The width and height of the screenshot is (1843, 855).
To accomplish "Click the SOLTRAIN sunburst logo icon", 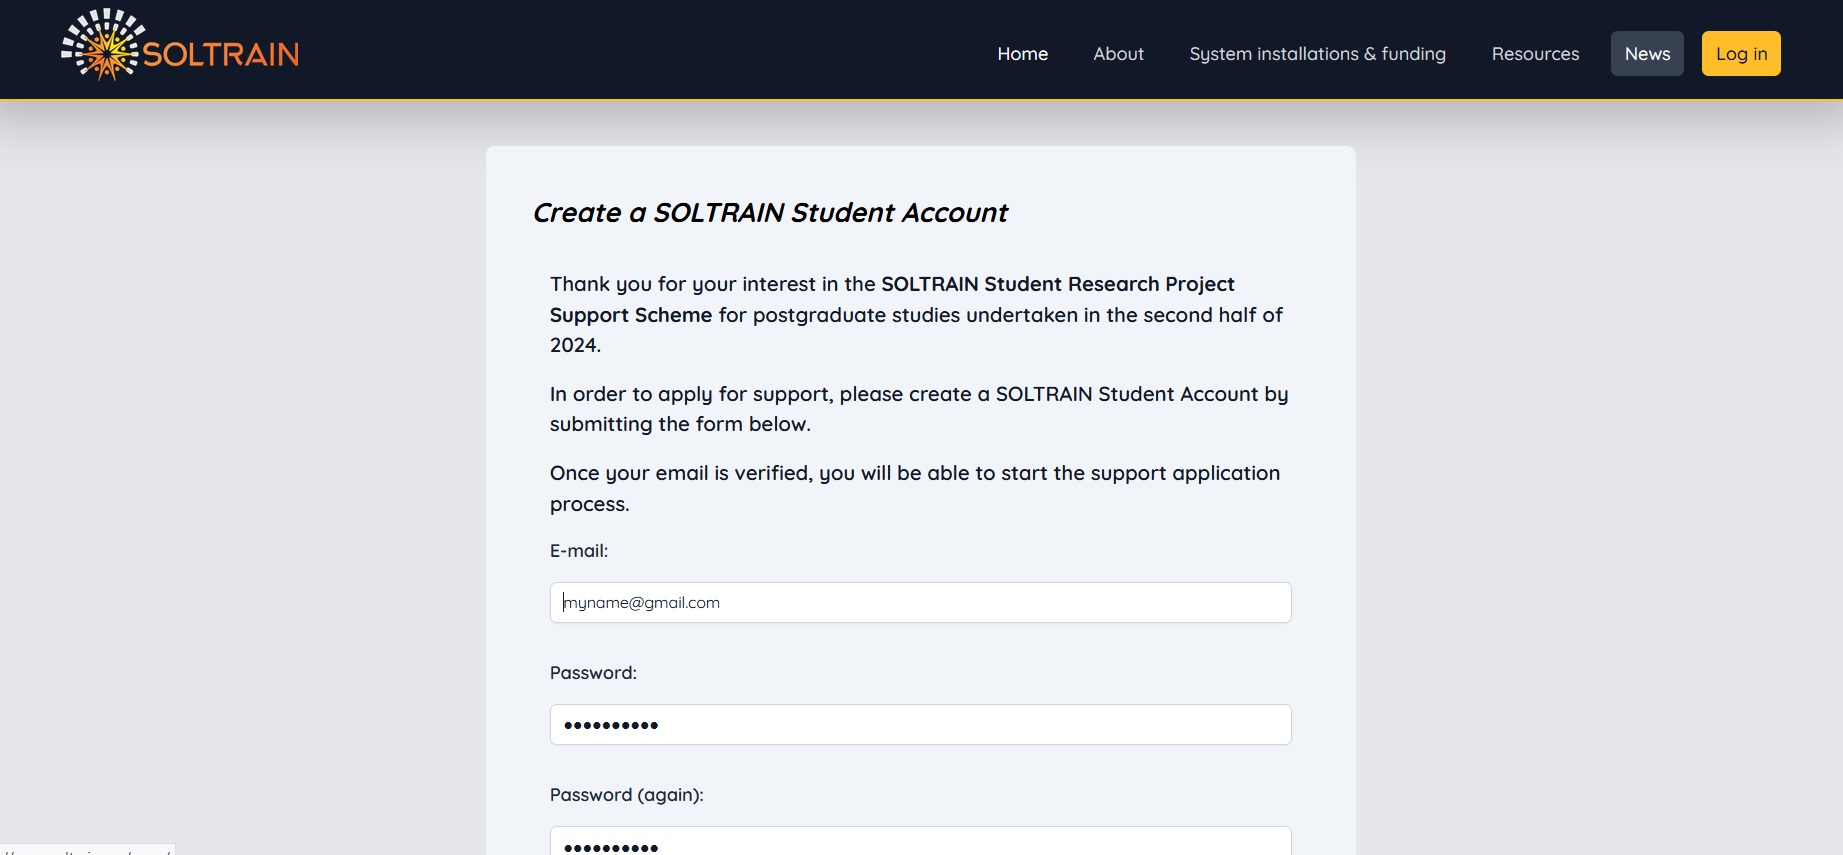I will [100, 45].
